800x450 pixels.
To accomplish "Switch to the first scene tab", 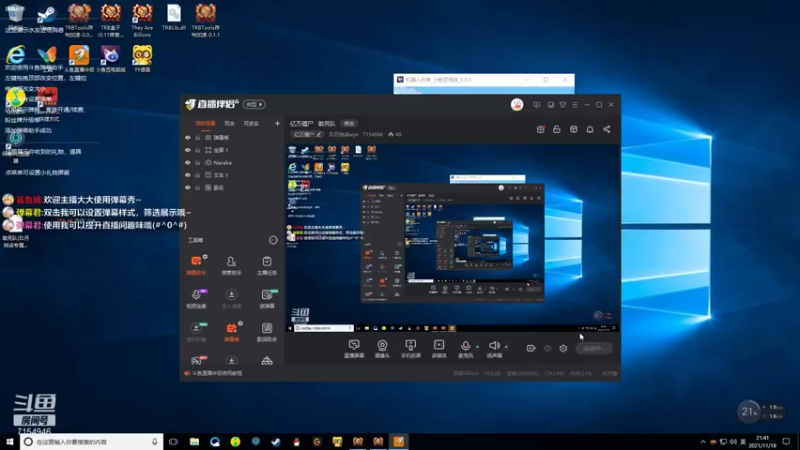I will pyautogui.click(x=205, y=123).
